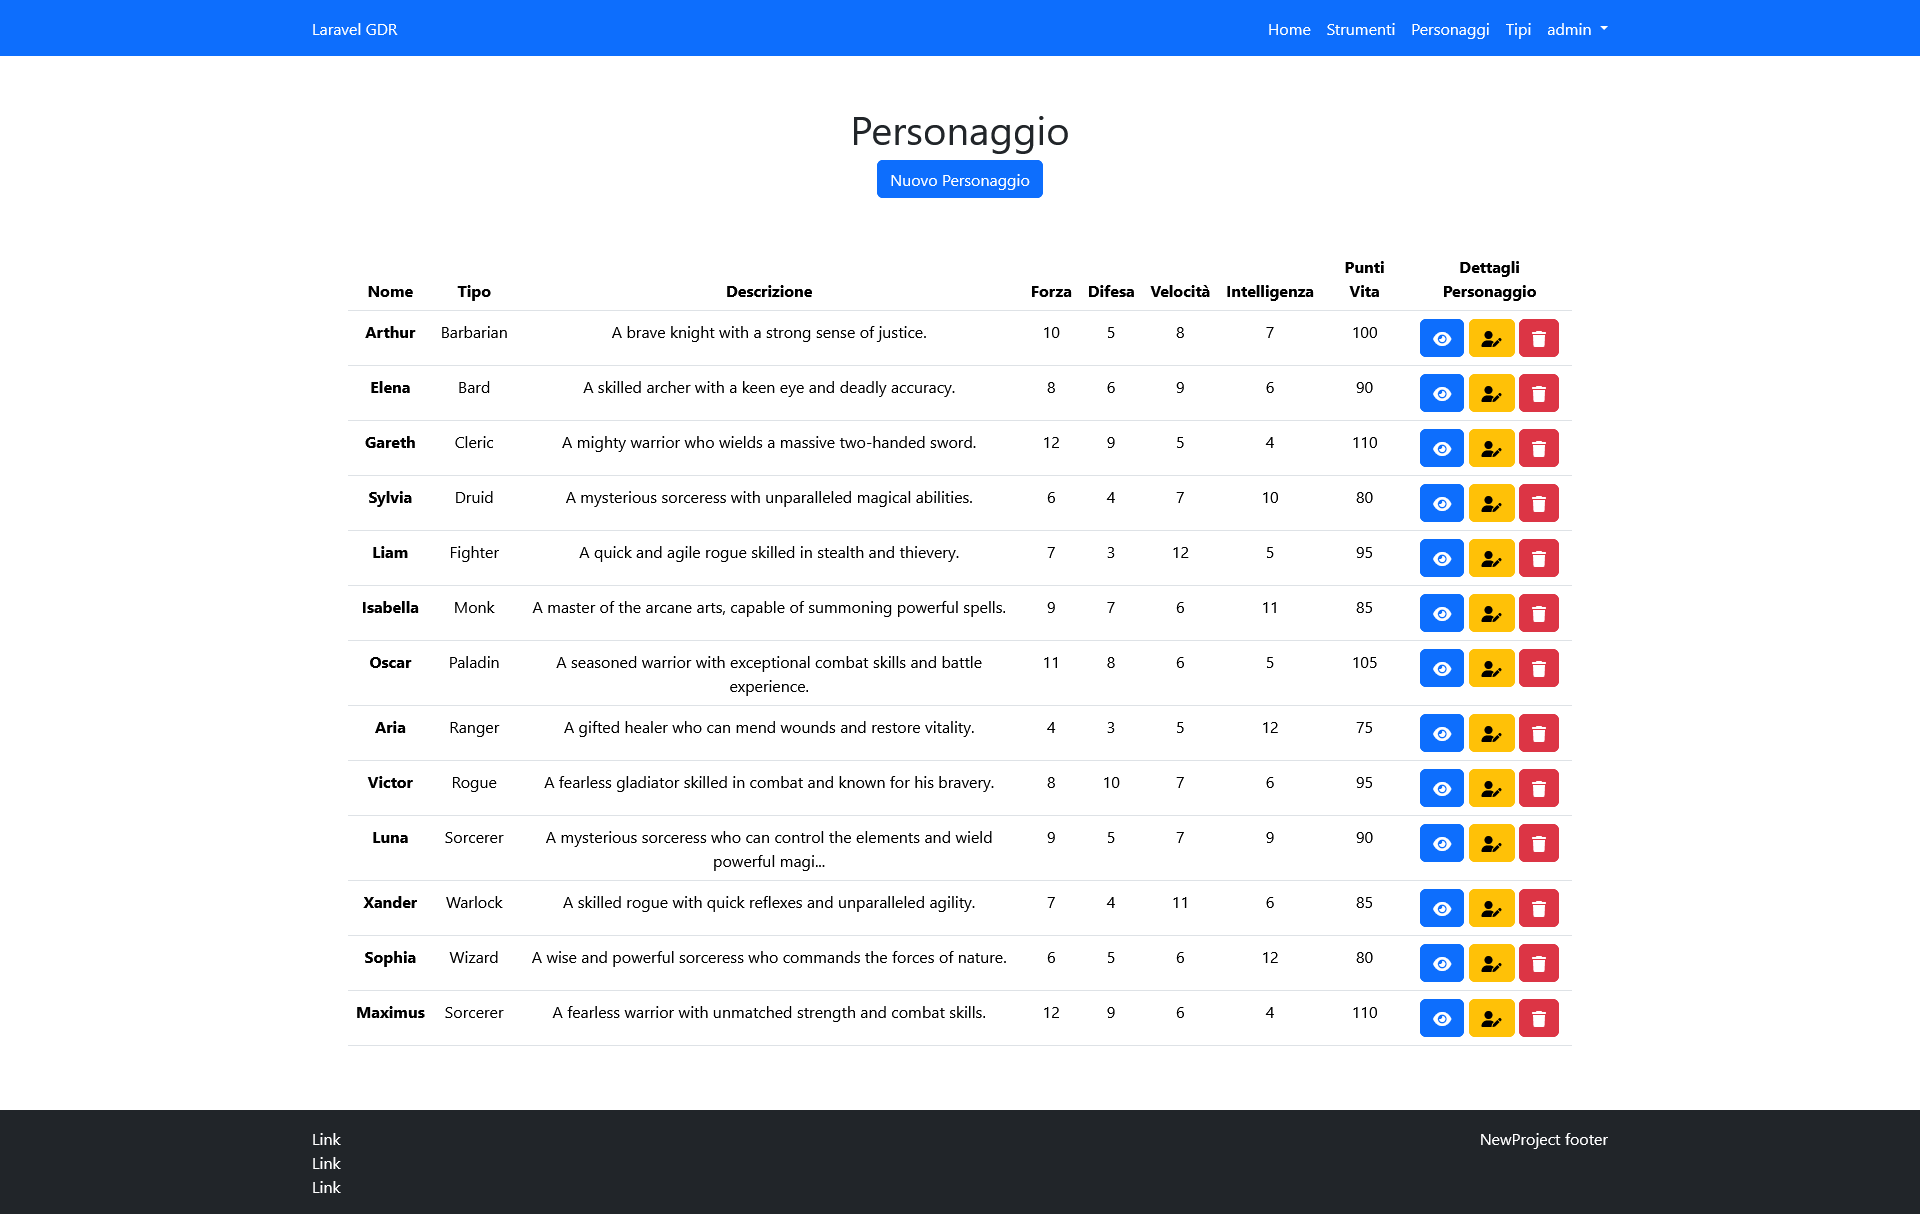Open the Tipi navigation entry
This screenshot has width=1920, height=1214.
click(x=1517, y=29)
